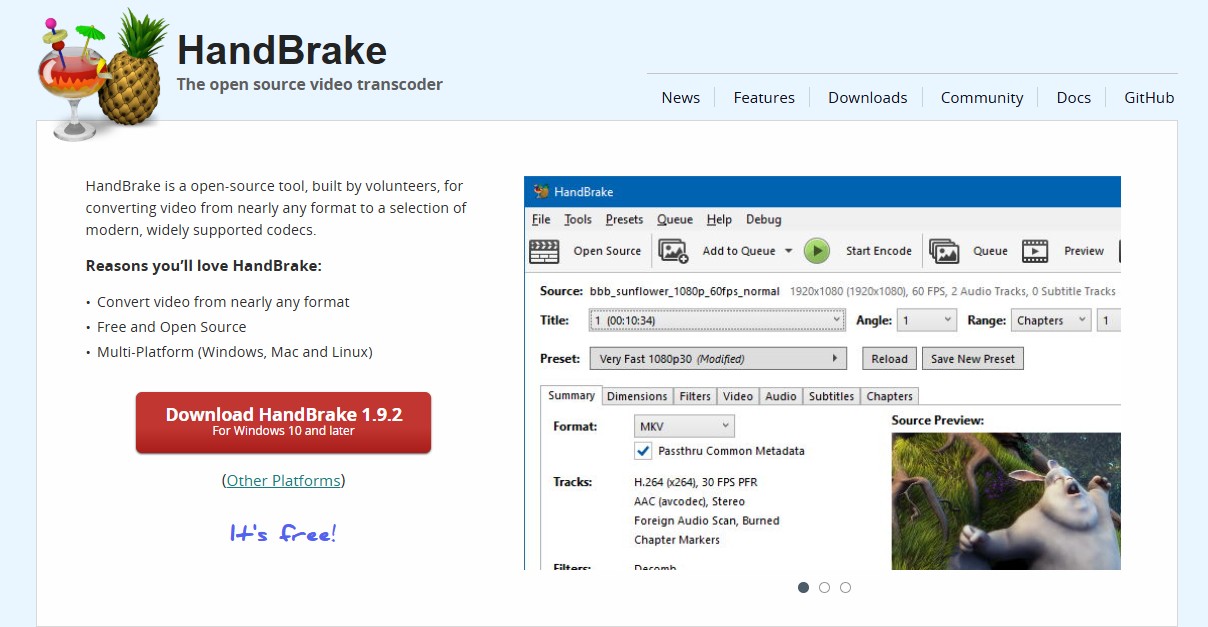The image size is (1208, 627).
Task: Go to the Community page
Action: (982, 98)
